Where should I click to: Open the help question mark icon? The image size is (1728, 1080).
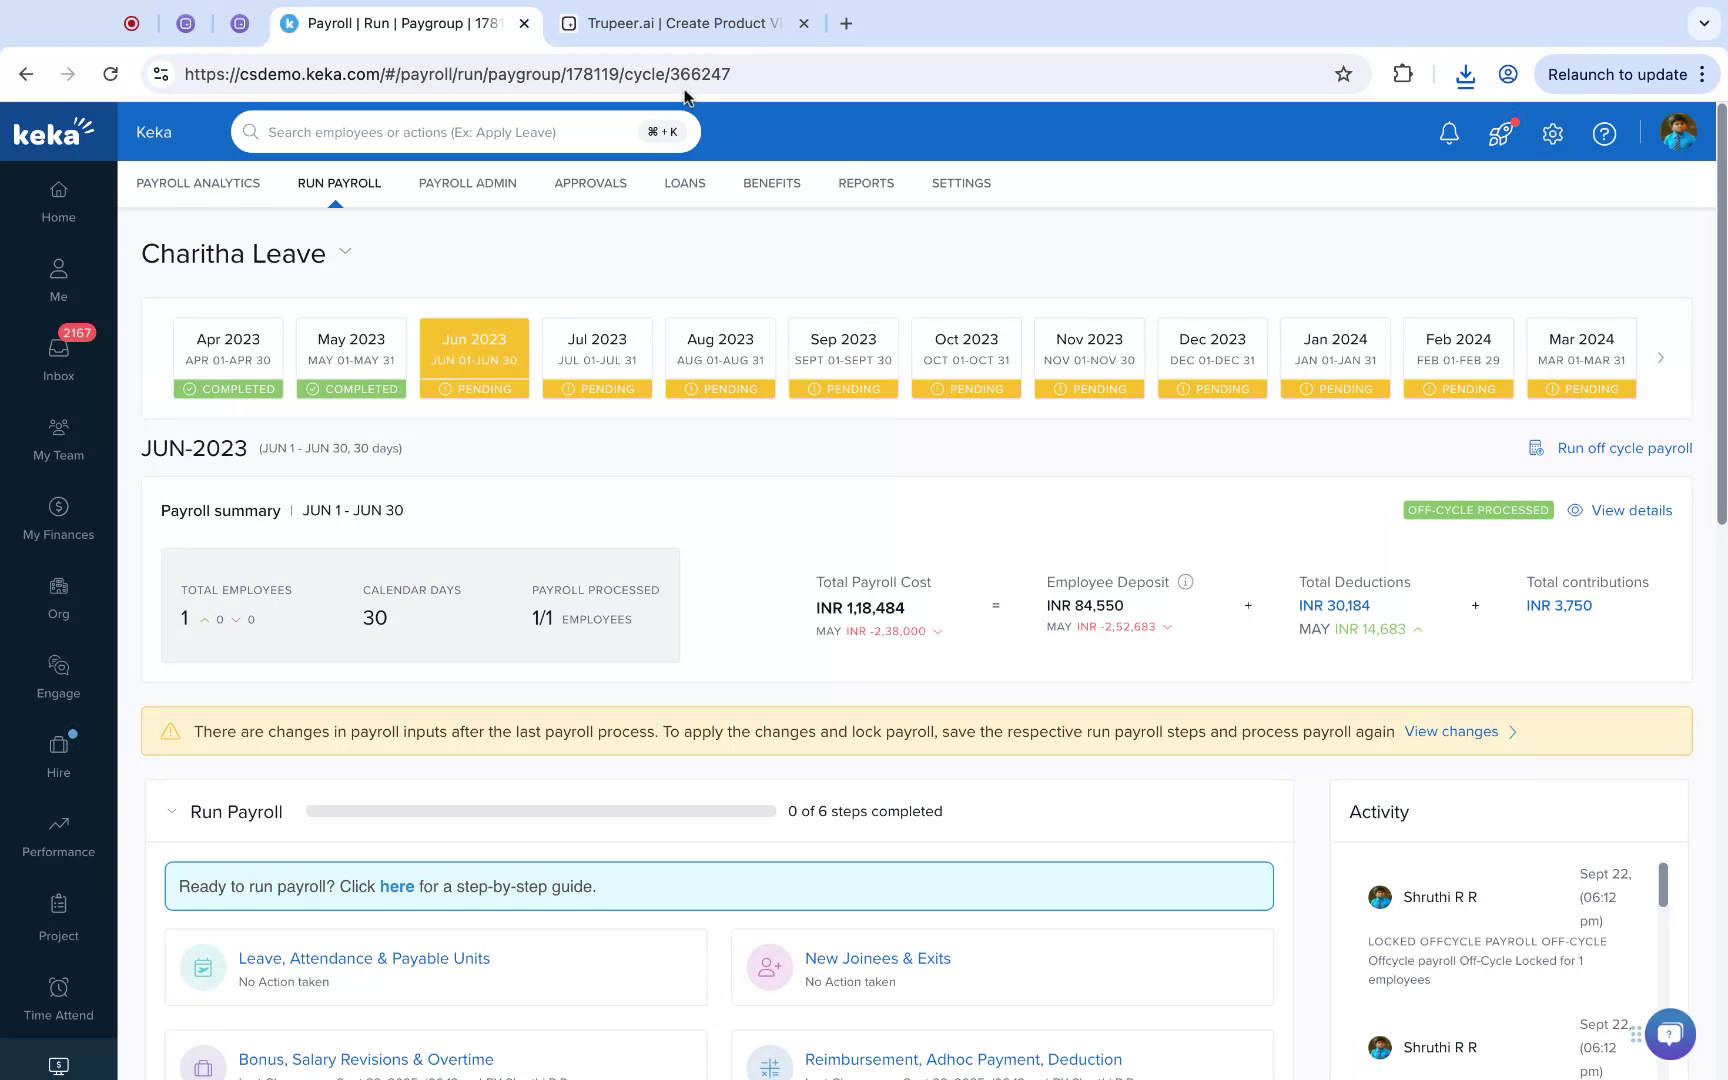tap(1604, 132)
